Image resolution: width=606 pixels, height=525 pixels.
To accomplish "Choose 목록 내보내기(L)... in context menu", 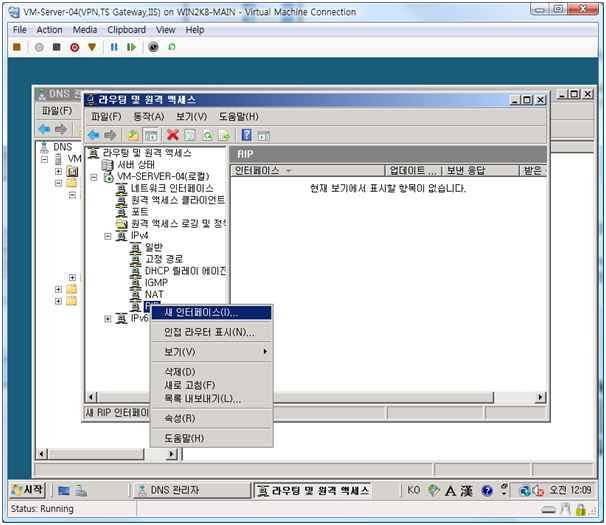I will tap(211, 399).
